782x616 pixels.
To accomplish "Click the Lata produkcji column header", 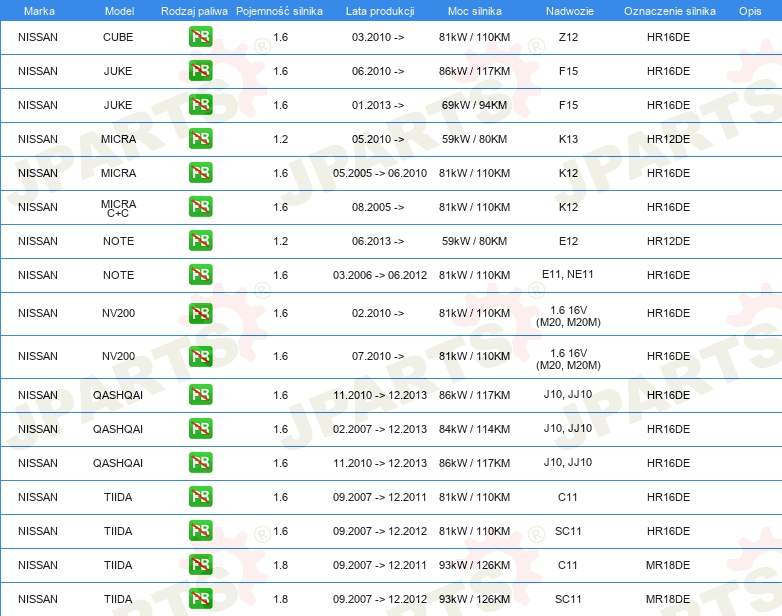I will pos(380,11).
